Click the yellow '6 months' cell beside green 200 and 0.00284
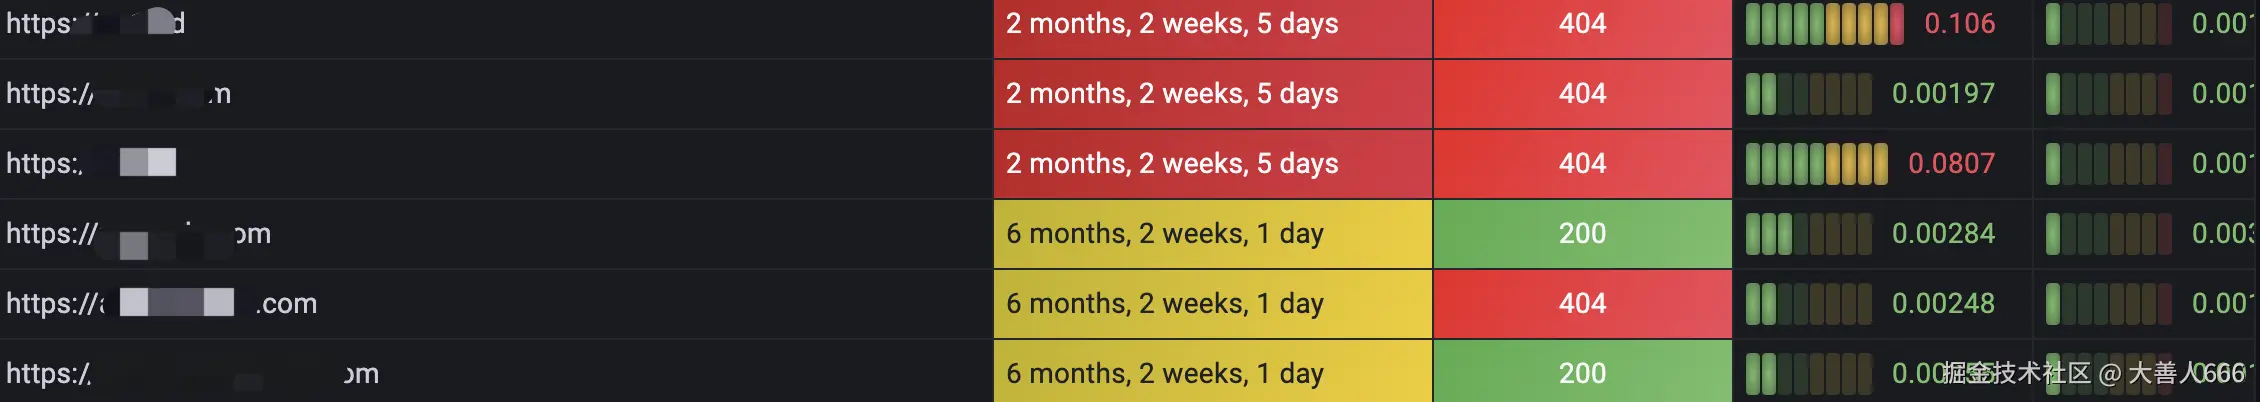 tap(1213, 234)
